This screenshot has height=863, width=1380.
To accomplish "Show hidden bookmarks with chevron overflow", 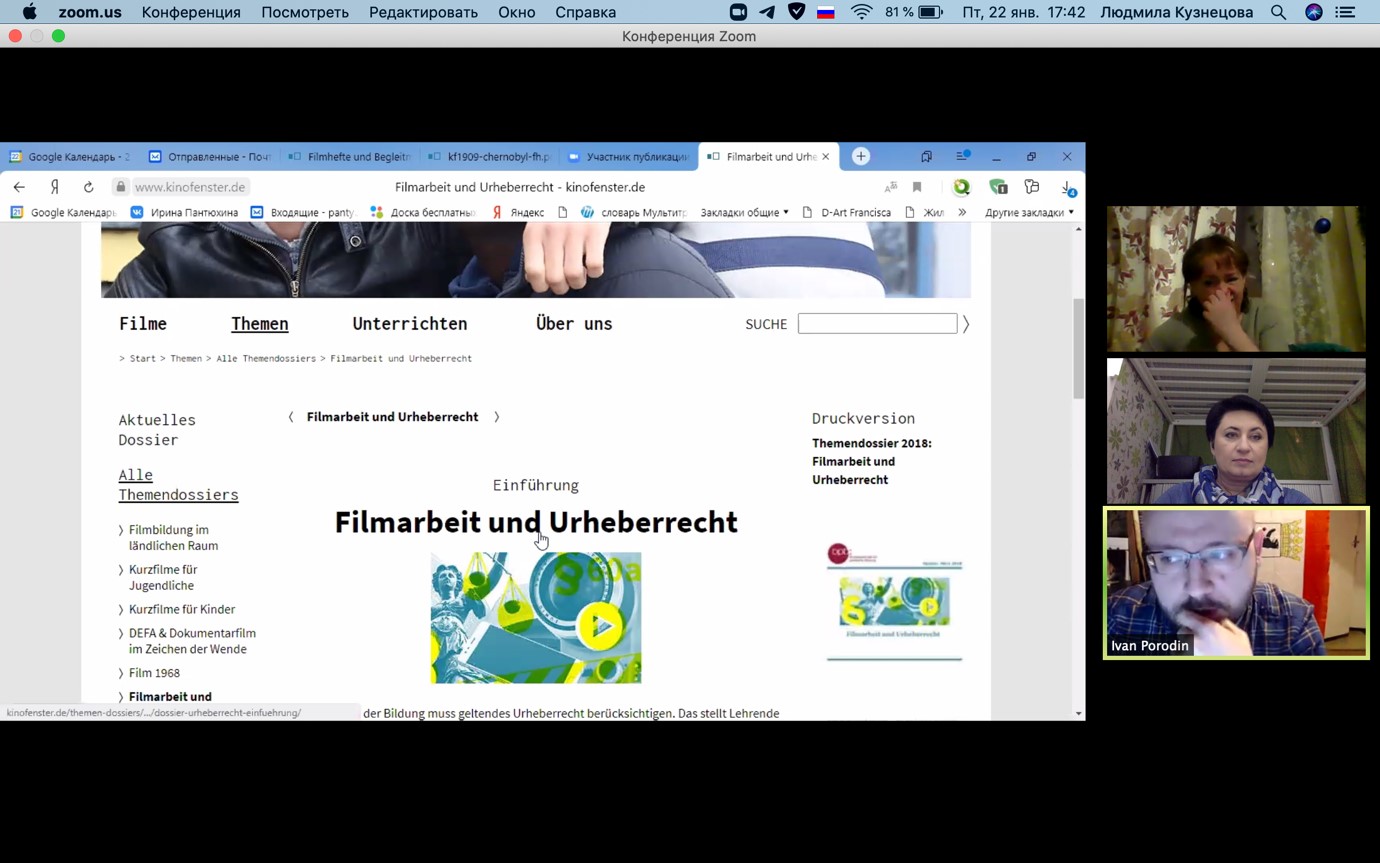I will click(x=962, y=212).
